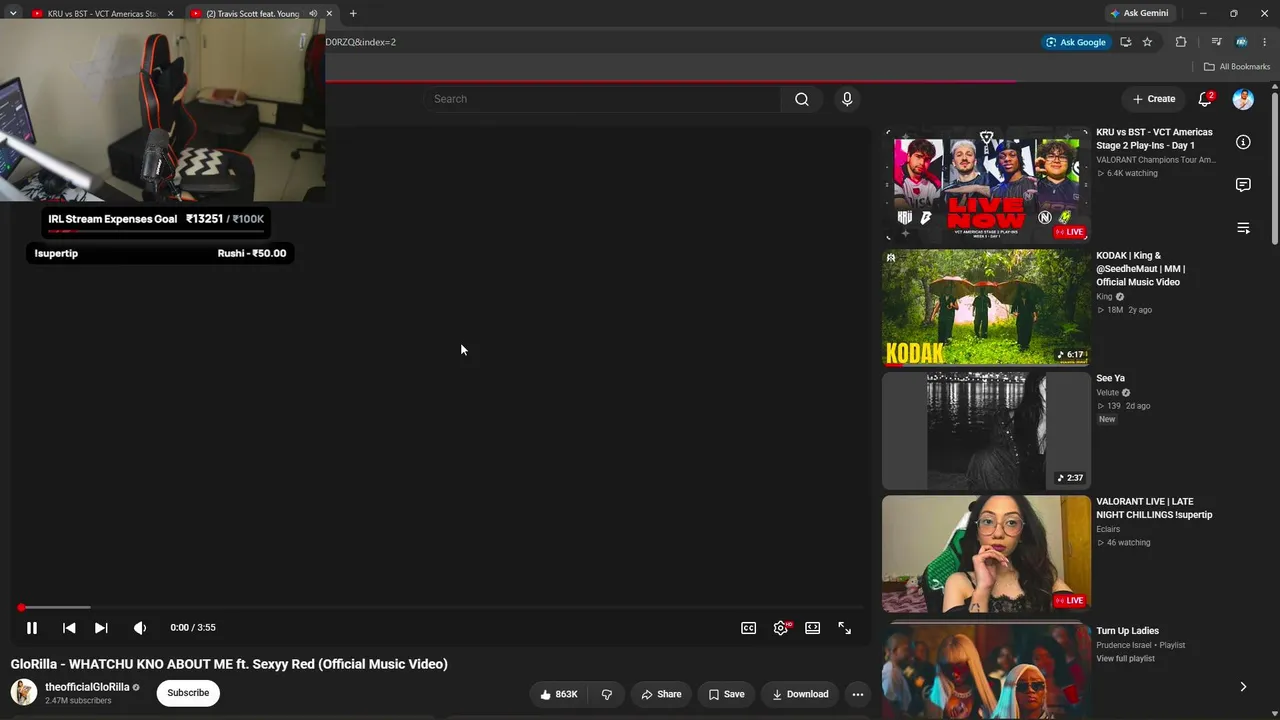The height and width of the screenshot is (720, 1280).
Task: Open the media controls icon in toolbar
Action: coord(1216,42)
